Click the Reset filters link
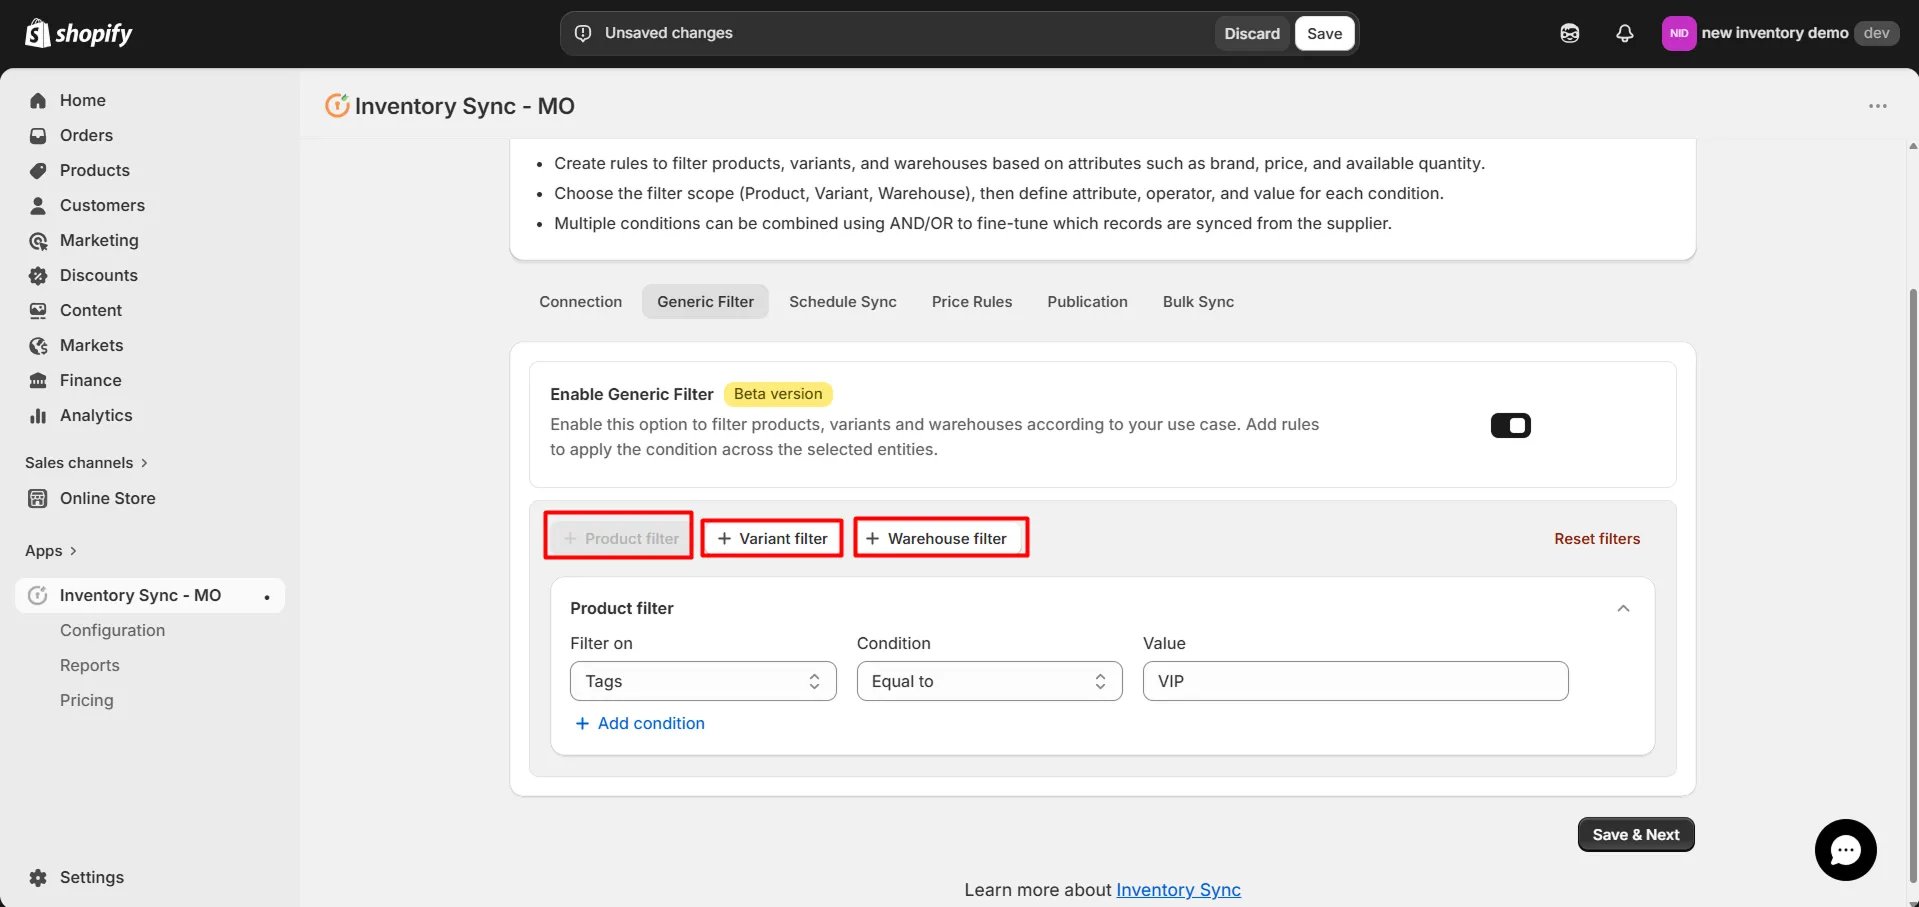The width and height of the screenshot is (1919, 907). tap(1596, 538)
